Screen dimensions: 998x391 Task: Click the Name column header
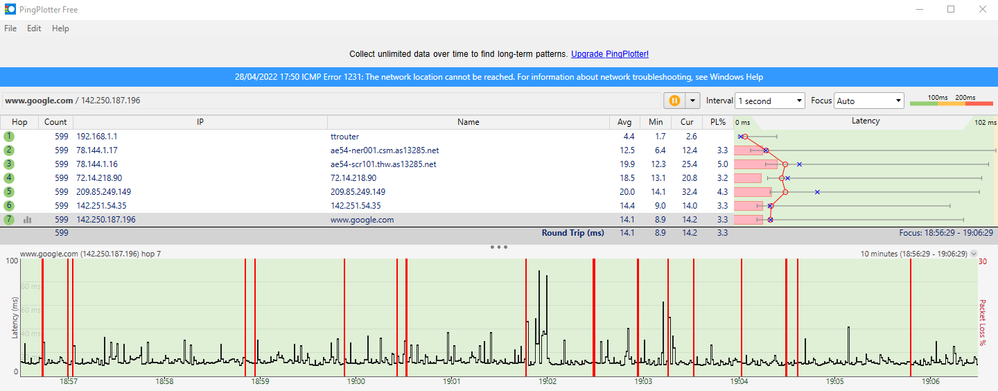(x=468, y=122)
